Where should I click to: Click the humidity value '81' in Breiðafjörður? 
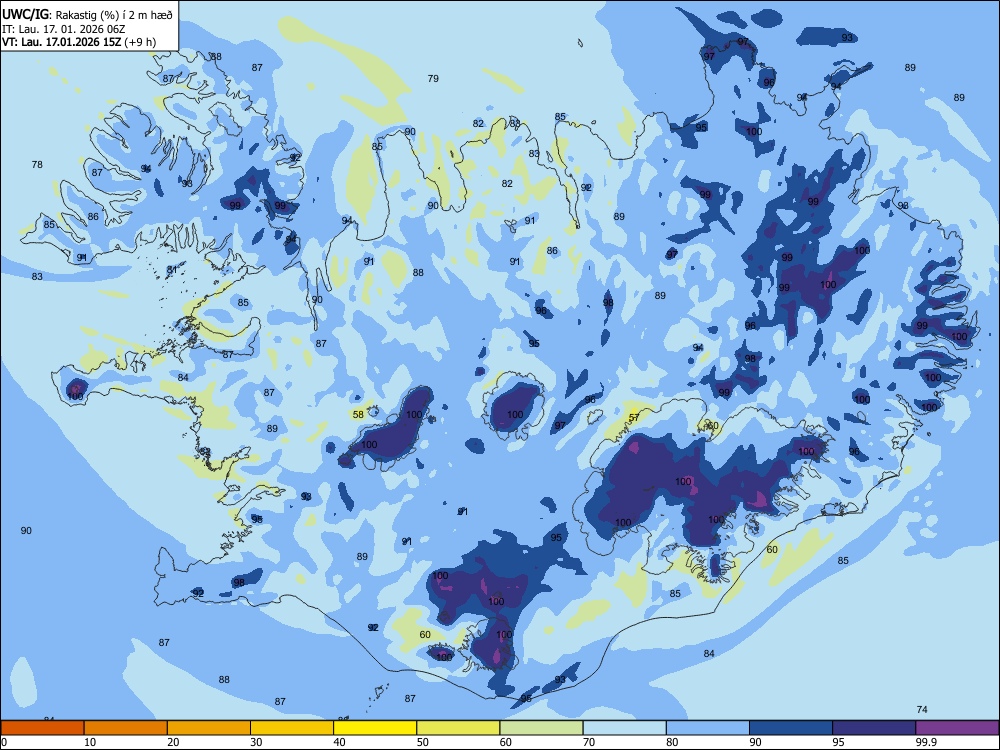tap(172, 270)
